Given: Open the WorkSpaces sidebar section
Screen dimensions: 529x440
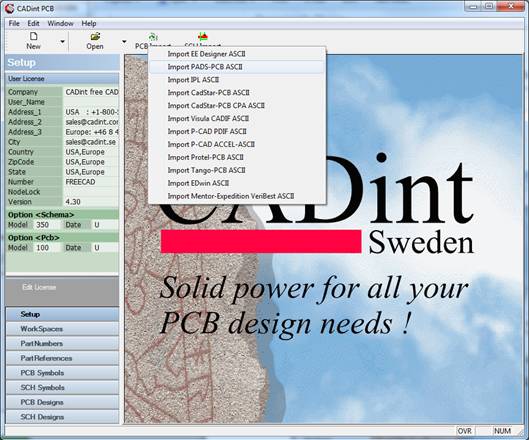Looking at the screenshot, I should click(62, 329).
